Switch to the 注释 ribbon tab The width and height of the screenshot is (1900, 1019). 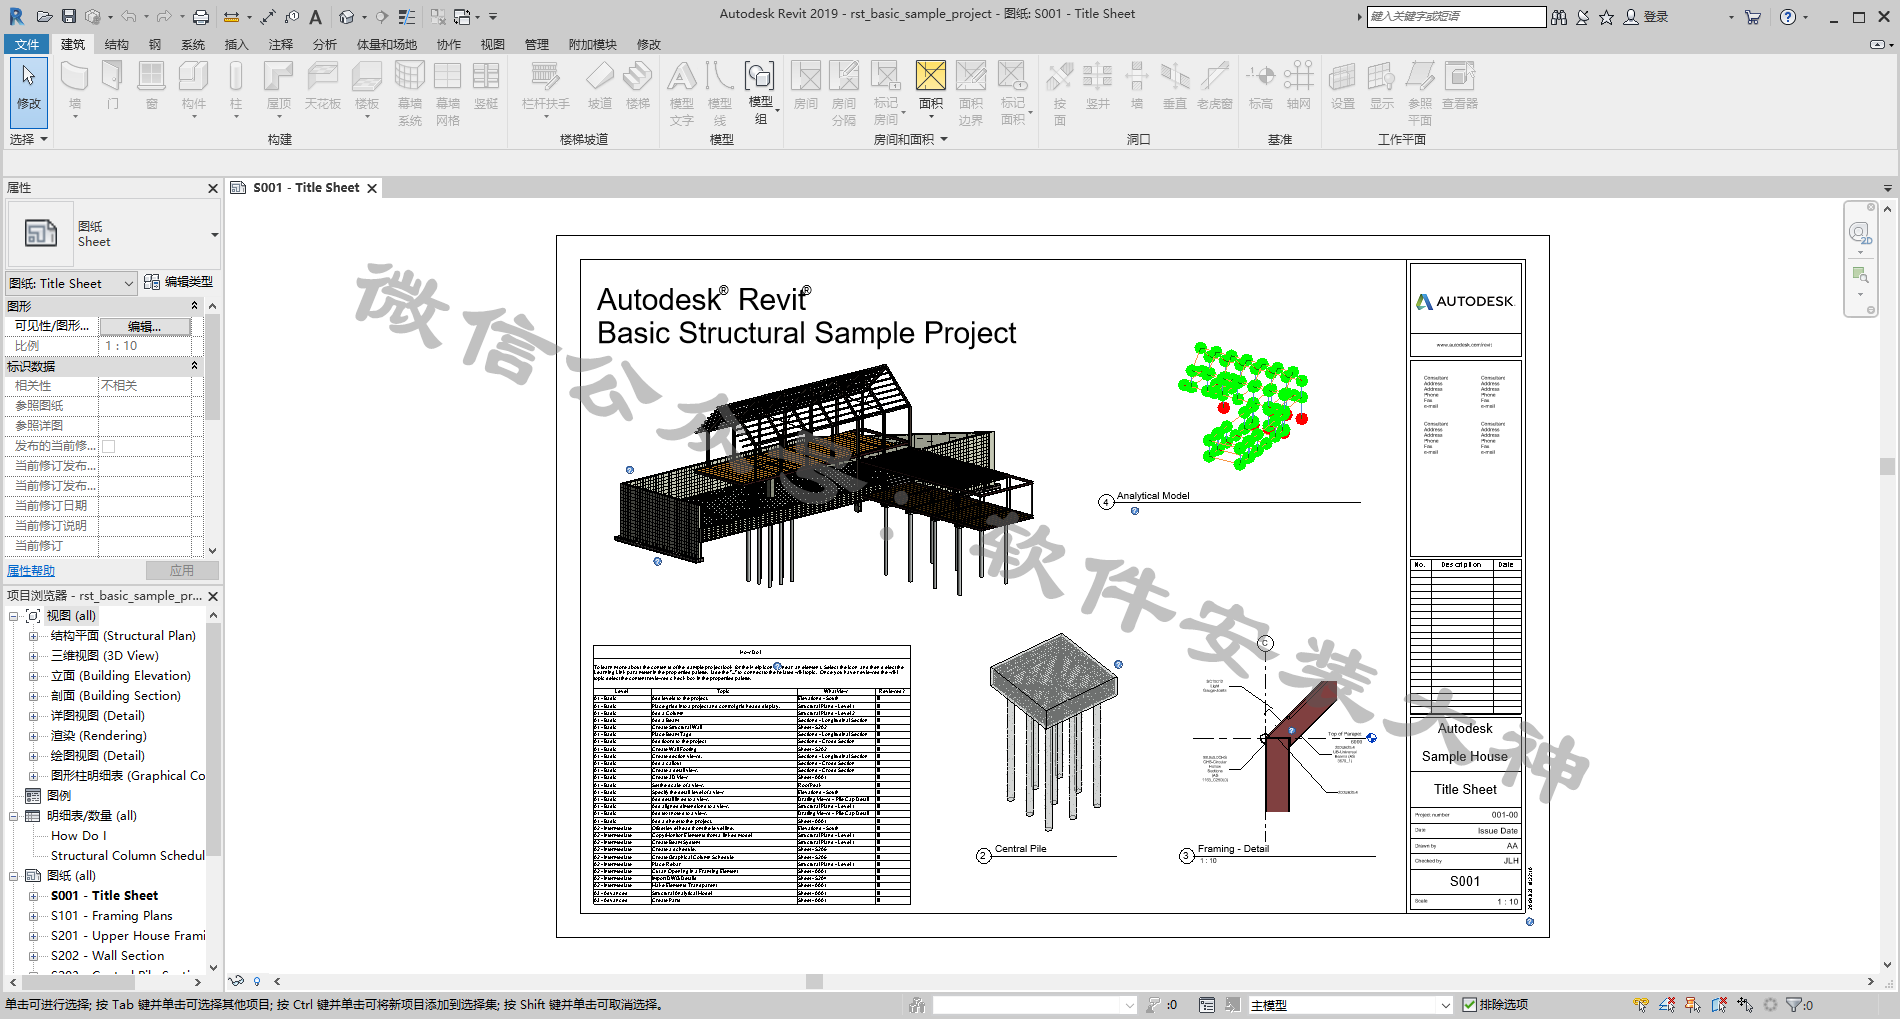(281, 44)
